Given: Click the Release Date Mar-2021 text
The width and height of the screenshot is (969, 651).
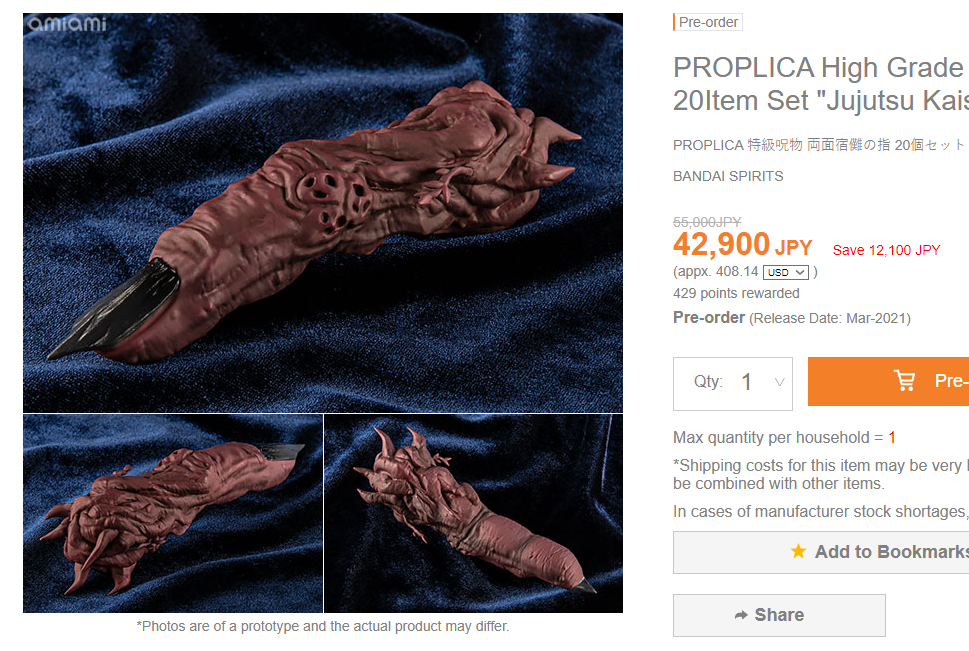Looking at the screenshot, I should click(x=830, y=318).
